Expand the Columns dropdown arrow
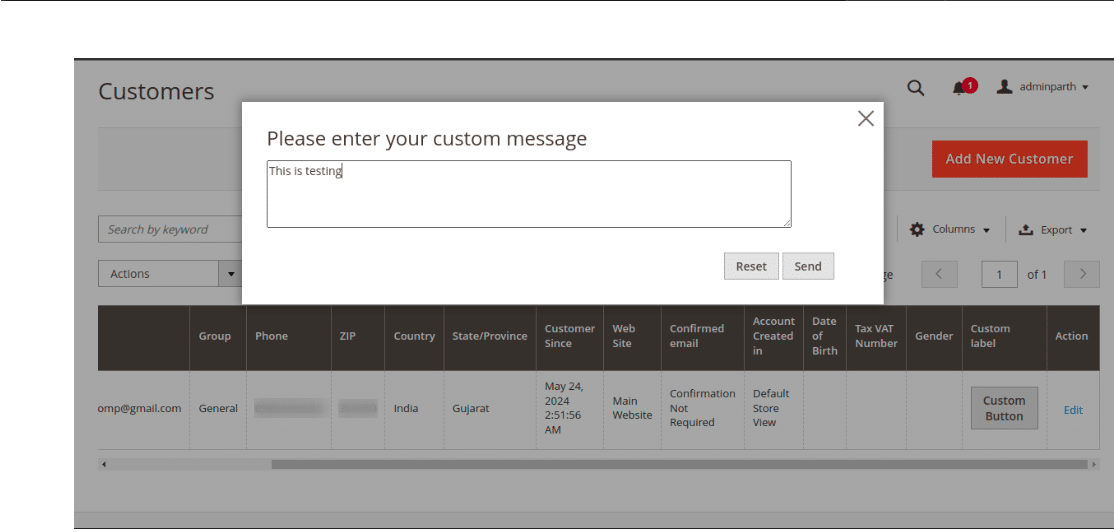This screenshot has width=1114, height=532. point(986,230)
